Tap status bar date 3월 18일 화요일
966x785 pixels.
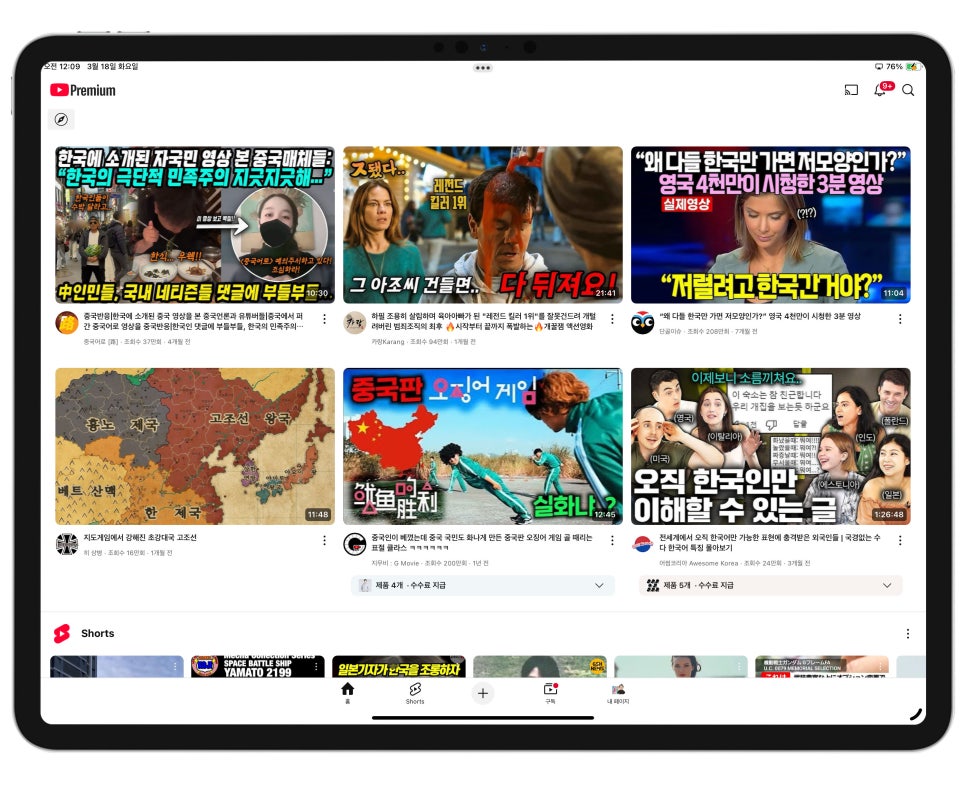click(x=112, y=67)
